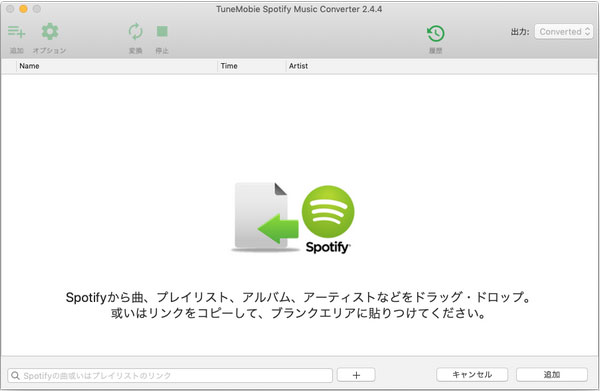Screen dimensions: 600x391
Task: Click the plus button beside link field
Action: click(356, 375)
